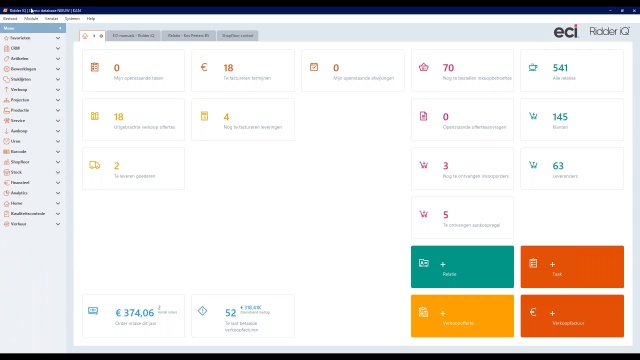Collapse the Menu sidebar panel

[60, 28]
